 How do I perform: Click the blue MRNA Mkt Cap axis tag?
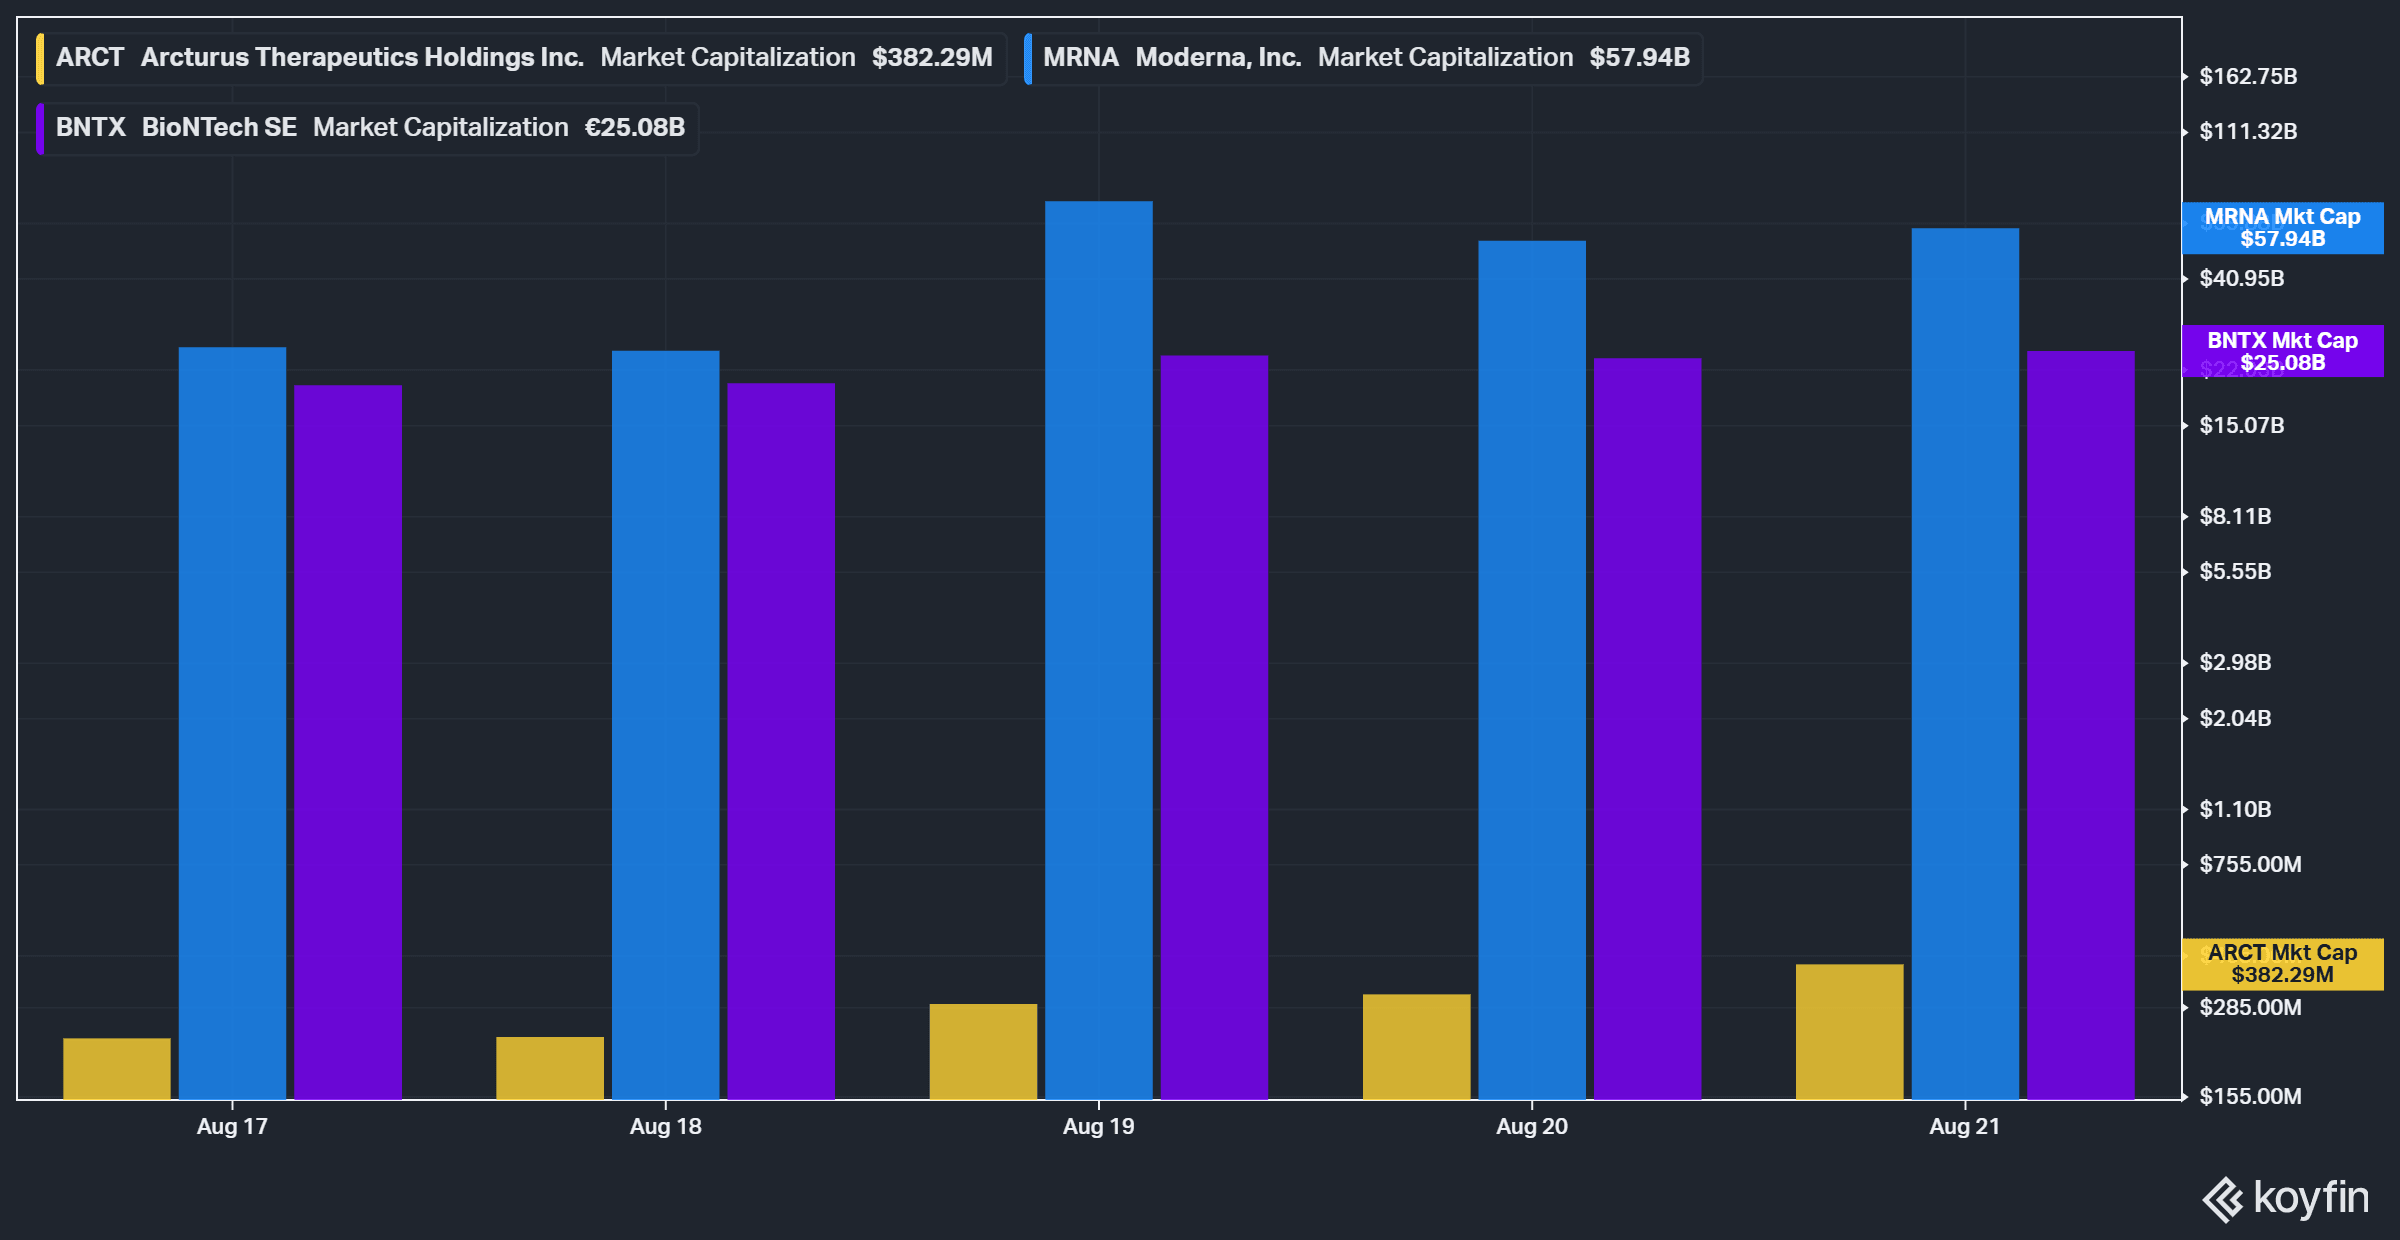(2282, 228)
